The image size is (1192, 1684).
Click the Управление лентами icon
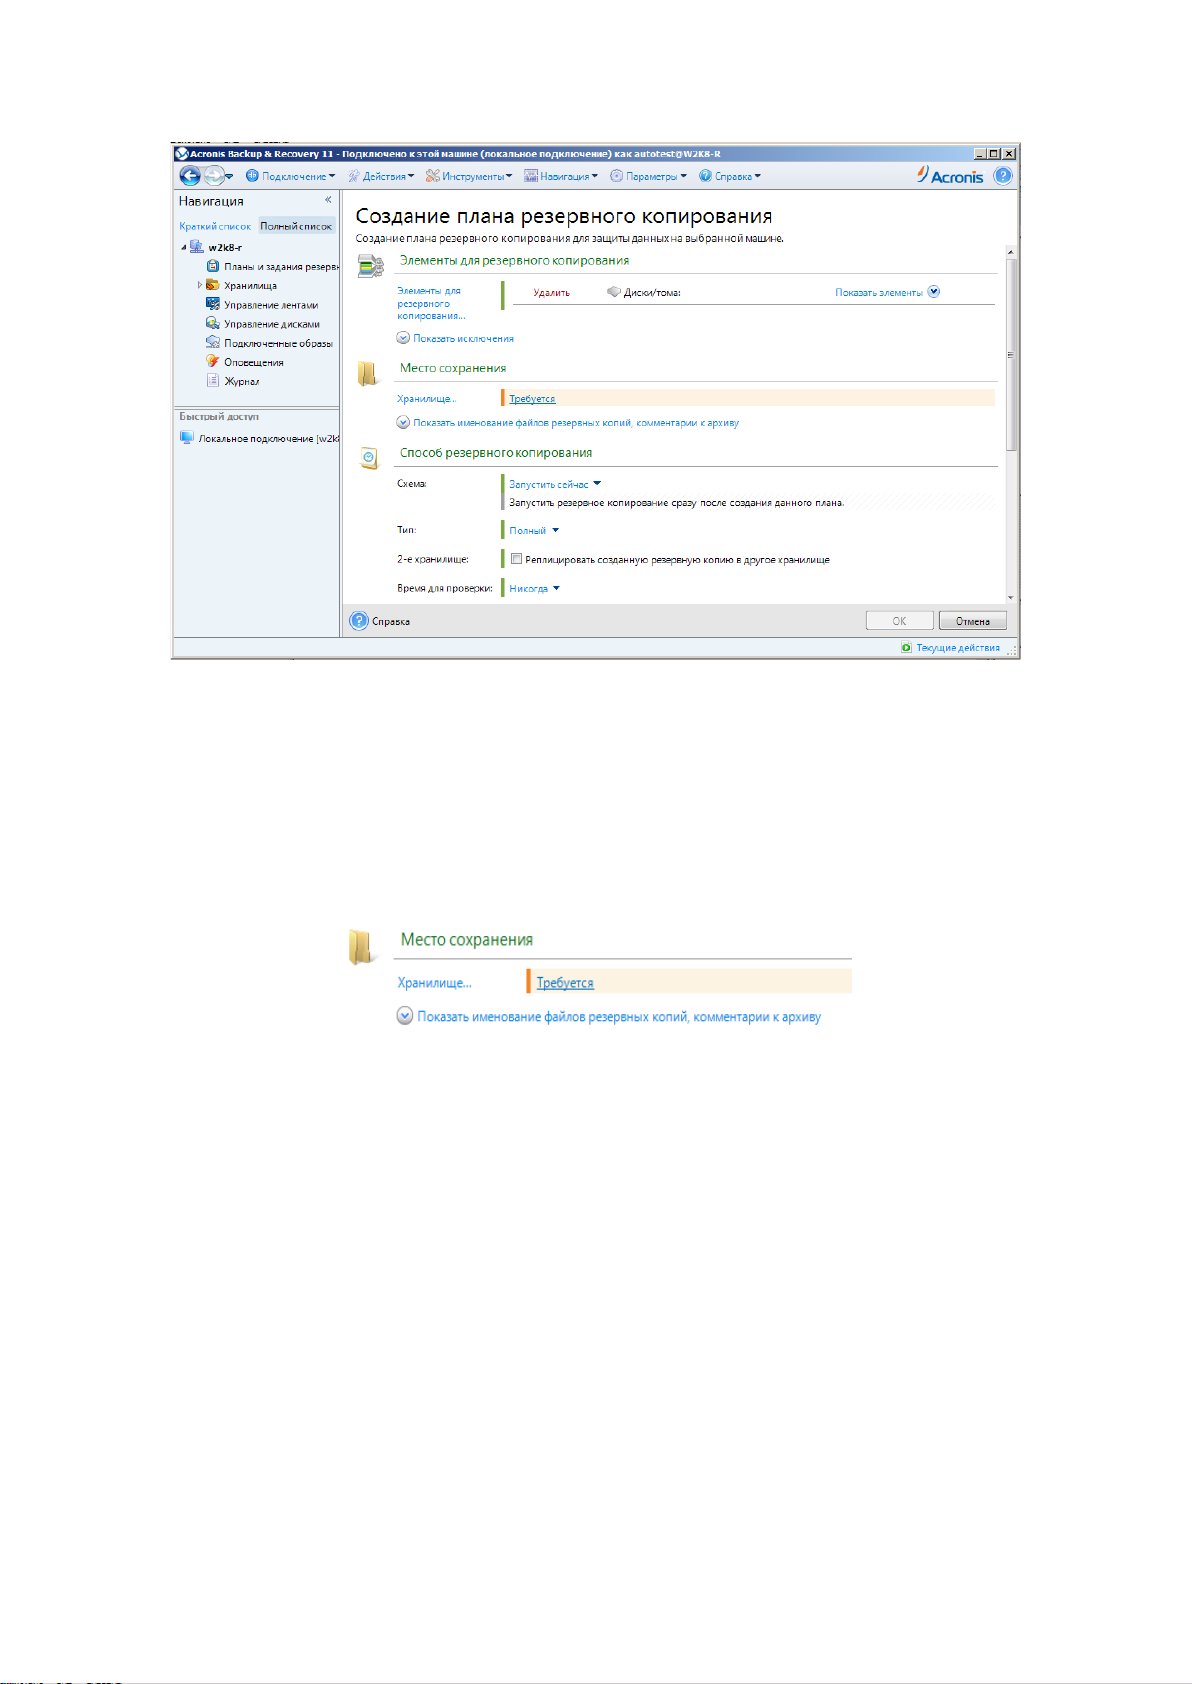pyautogui.click(x=213, y=304)
